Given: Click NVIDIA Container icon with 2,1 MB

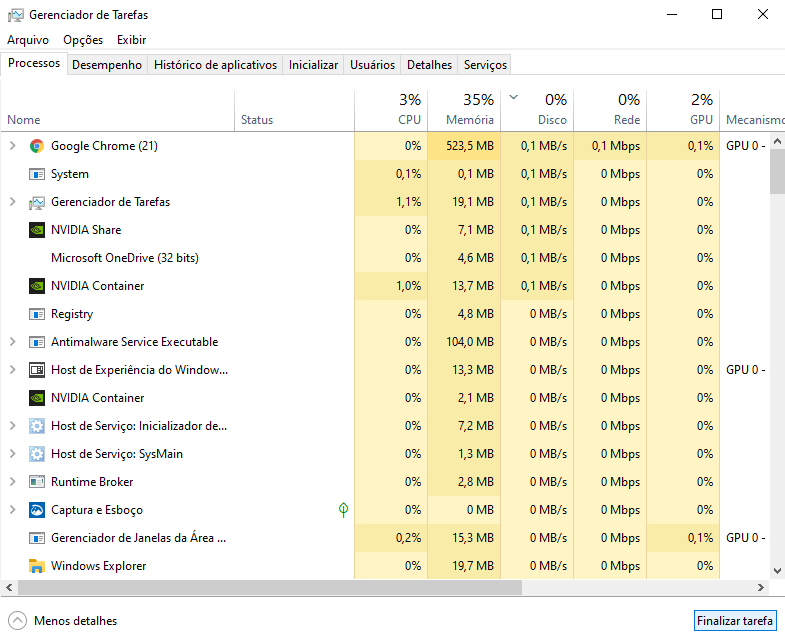Looking at the screenshot, I should pos(37,398).
